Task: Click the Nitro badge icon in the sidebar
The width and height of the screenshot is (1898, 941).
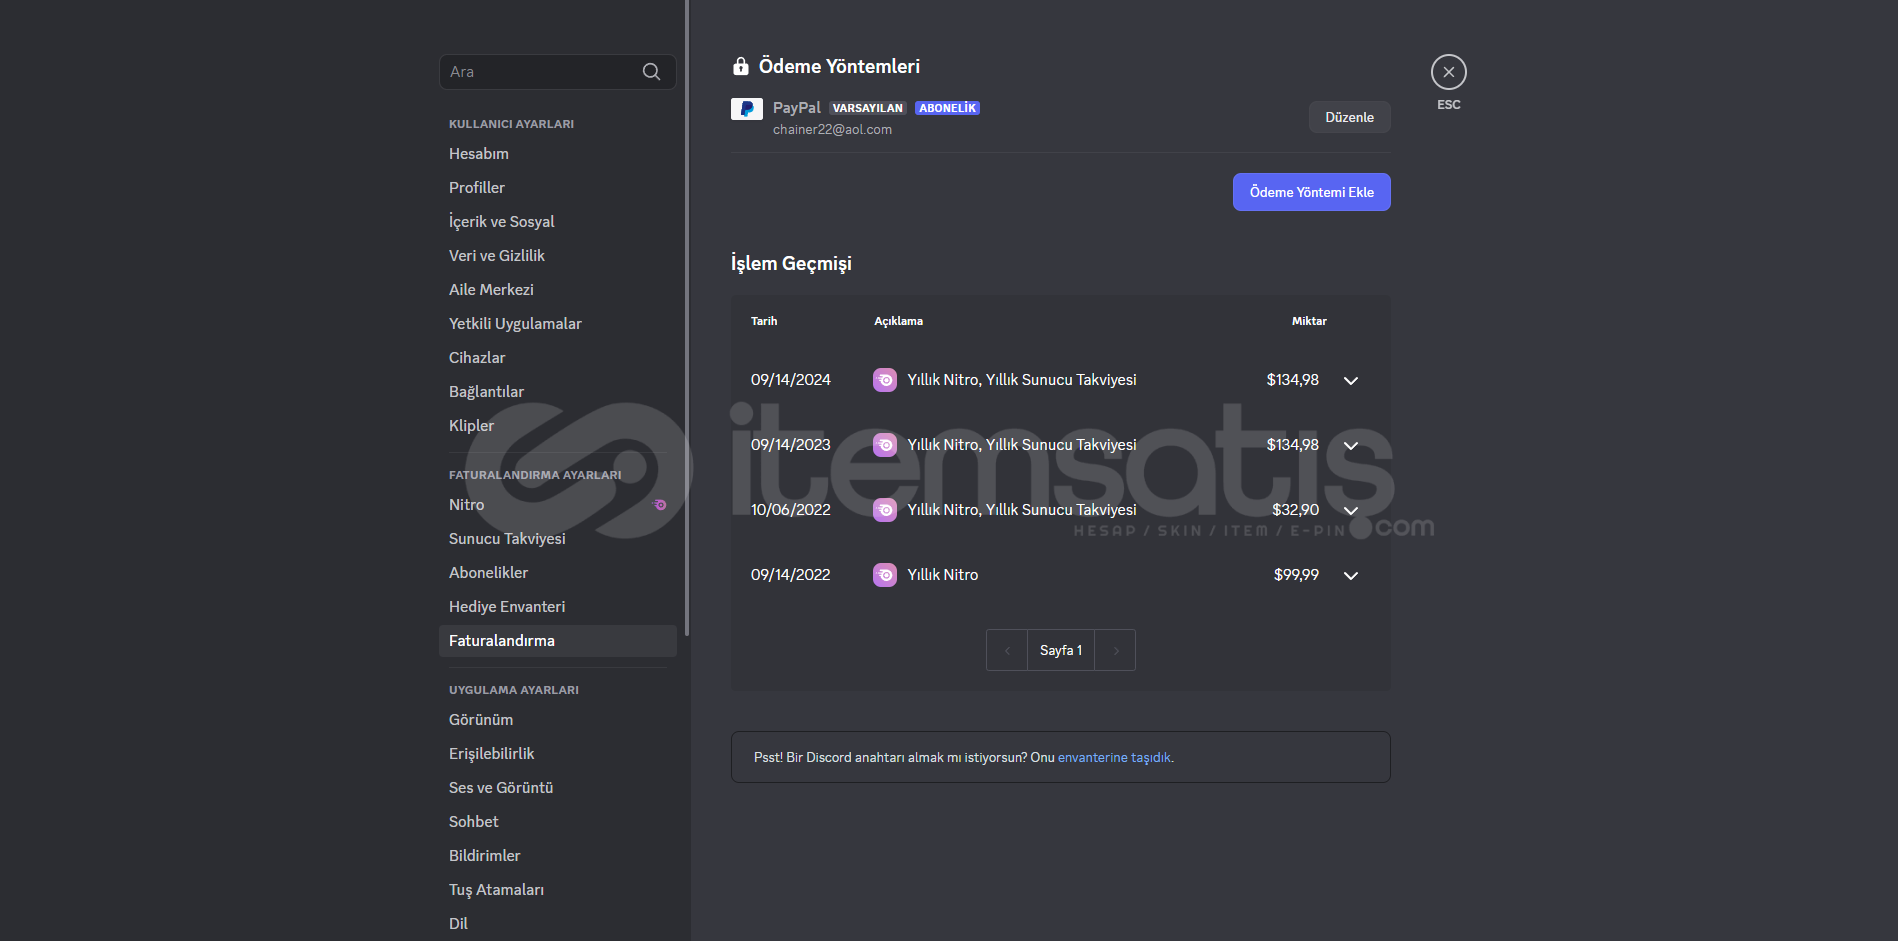Action: click(x=660, y=505)
